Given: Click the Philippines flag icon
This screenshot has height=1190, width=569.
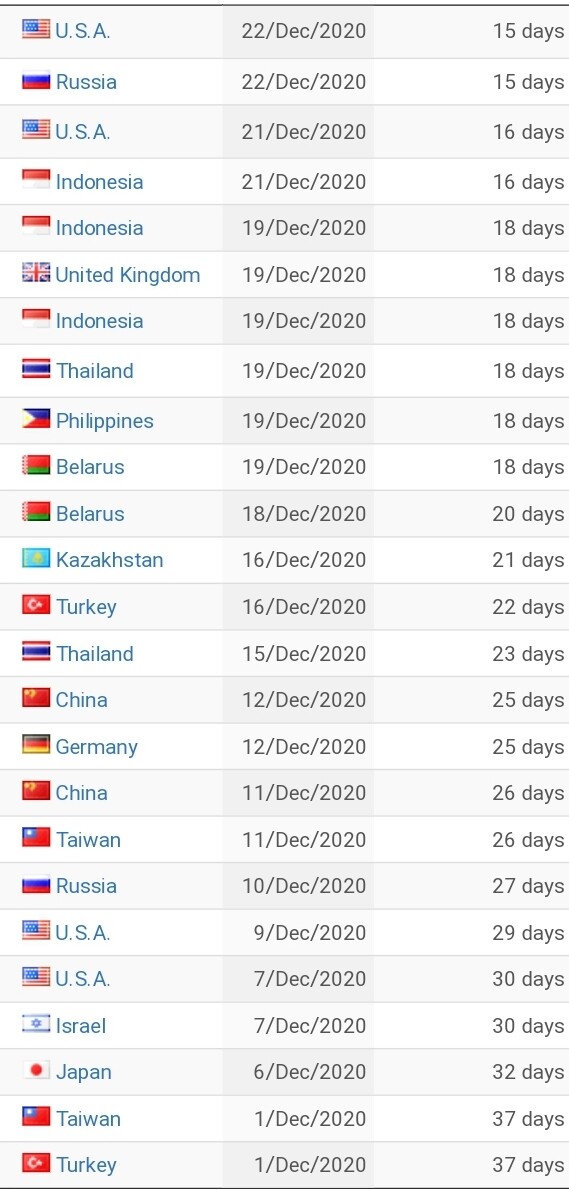Looking at the screenshot, I should click(36, 419).
